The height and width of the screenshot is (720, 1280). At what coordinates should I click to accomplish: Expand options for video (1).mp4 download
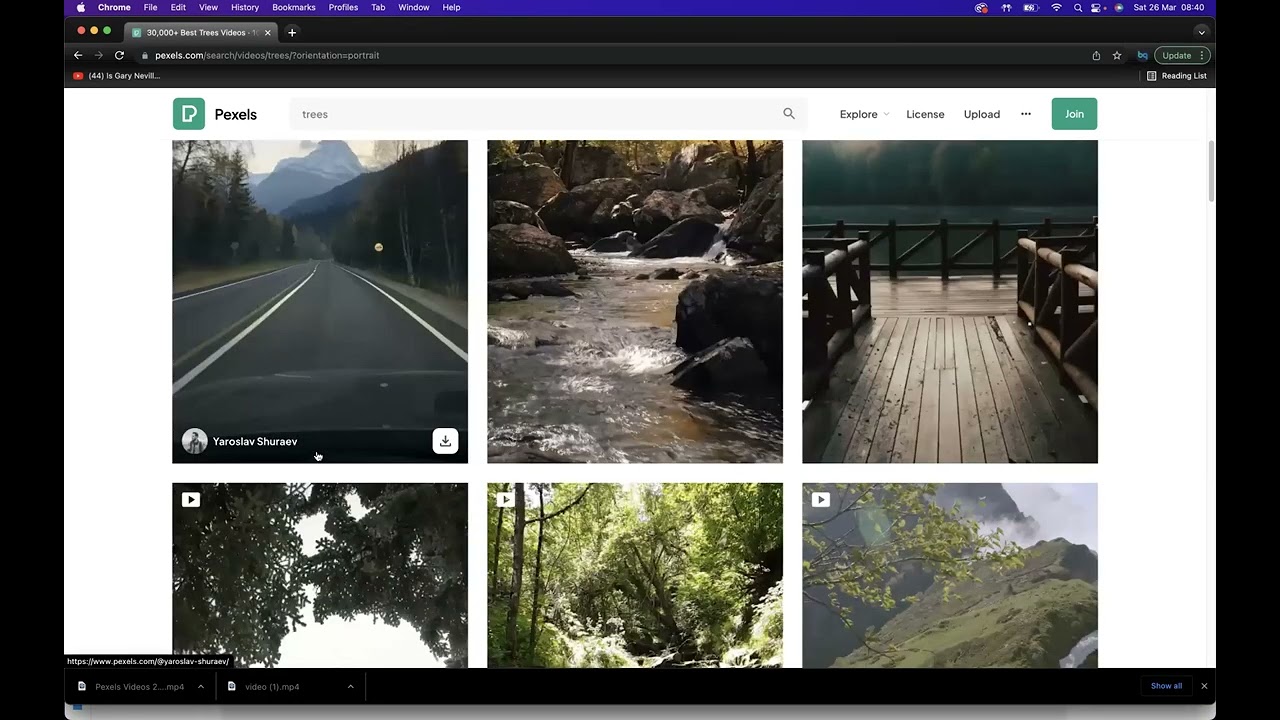pos(350,686)
